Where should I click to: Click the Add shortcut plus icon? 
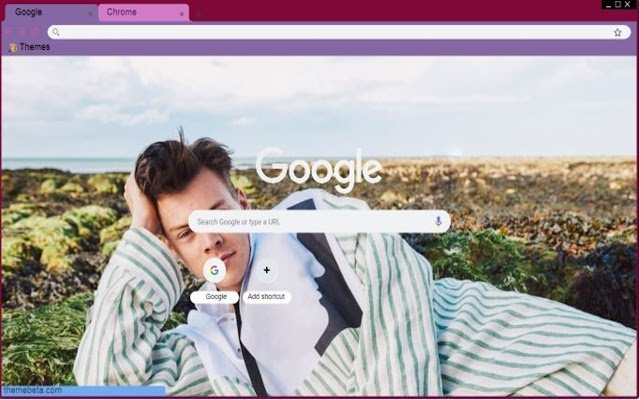(267, 270)
